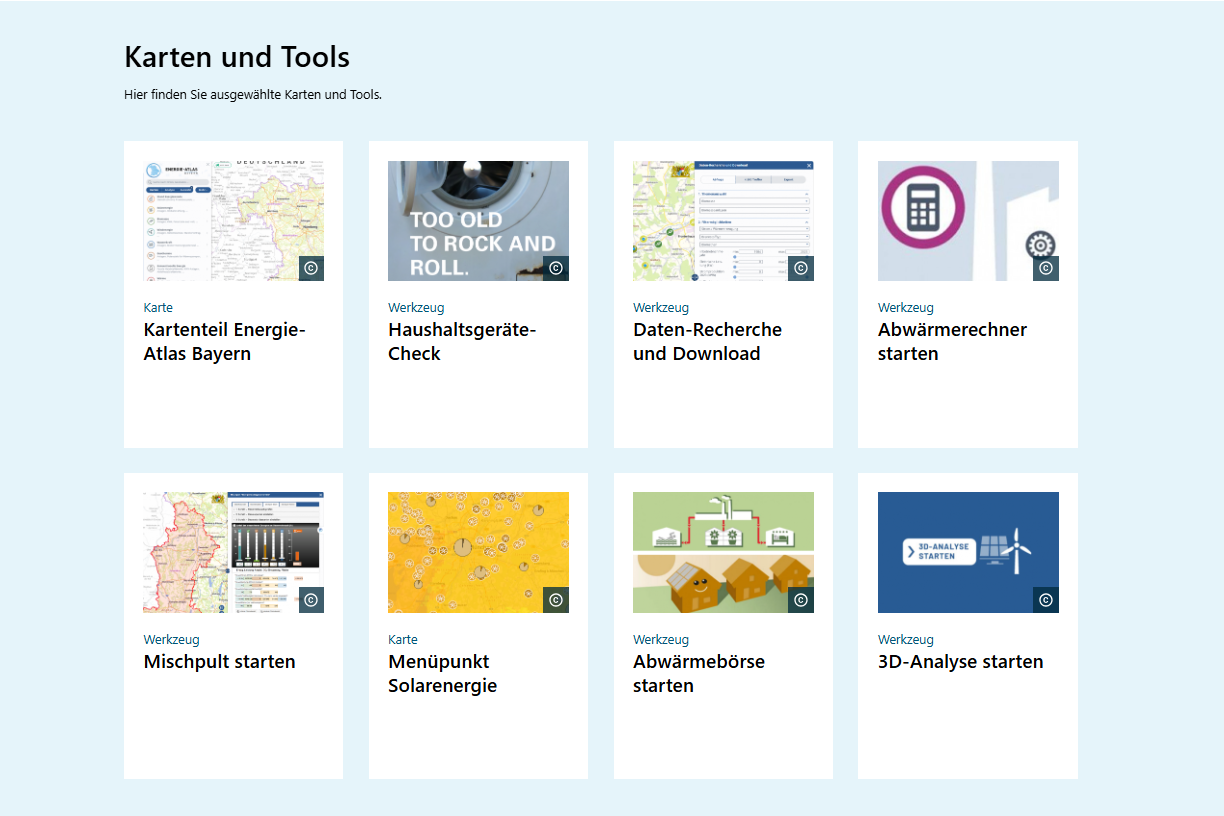Click the calculator icon thumbnail

[950, 220]
